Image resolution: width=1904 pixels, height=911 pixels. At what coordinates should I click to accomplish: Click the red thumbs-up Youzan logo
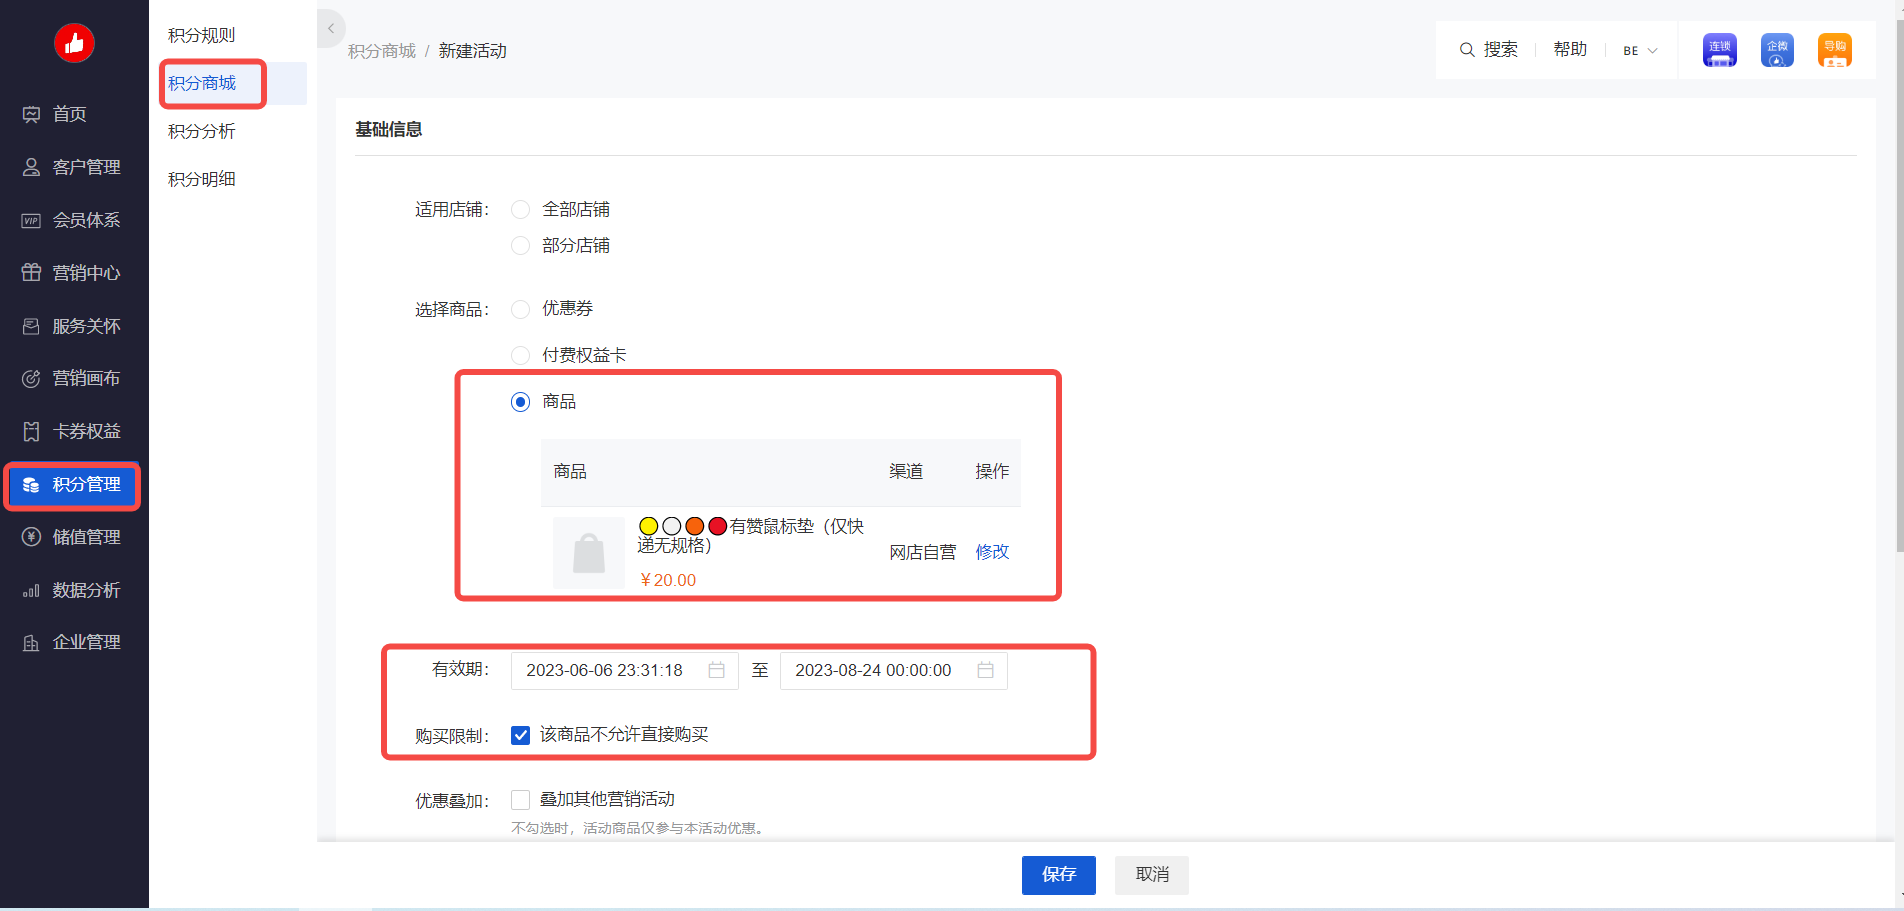[x=74, y=43]
